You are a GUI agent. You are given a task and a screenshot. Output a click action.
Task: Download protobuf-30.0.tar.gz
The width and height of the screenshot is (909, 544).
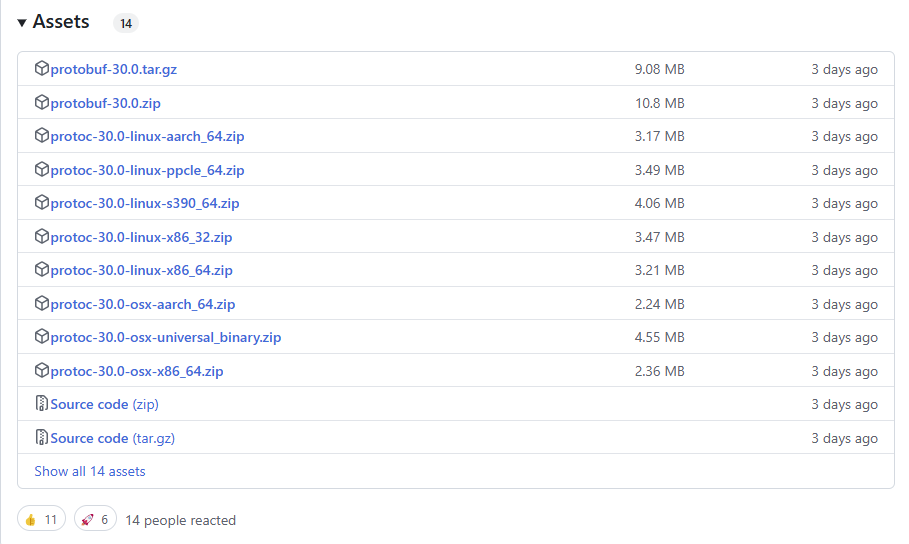coord(114,69)
